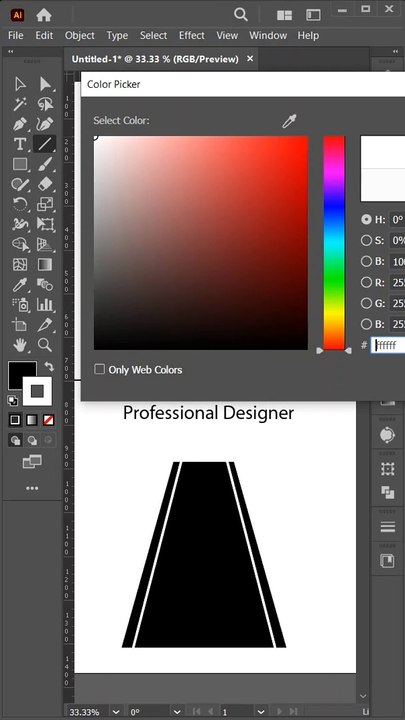Select the Pen tool
Screen dimensions: 405x720
20,124
